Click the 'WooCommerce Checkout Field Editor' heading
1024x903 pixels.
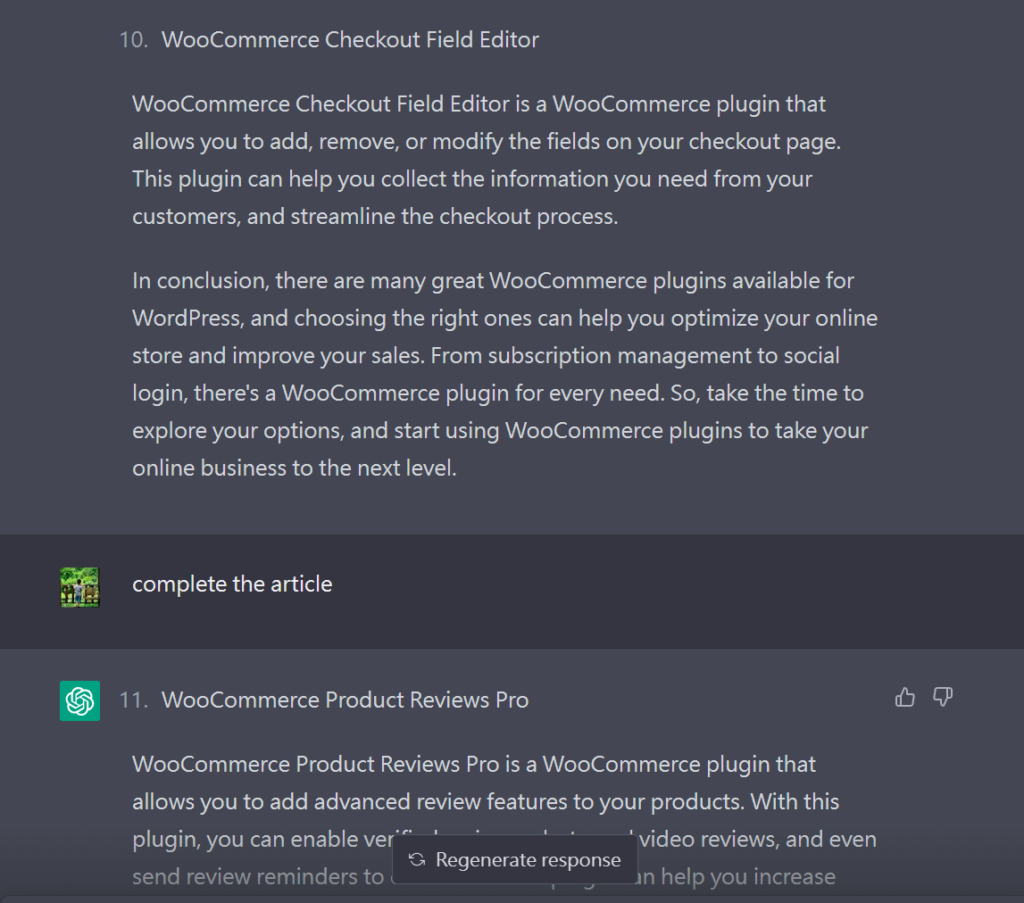[x=350, y=40]
